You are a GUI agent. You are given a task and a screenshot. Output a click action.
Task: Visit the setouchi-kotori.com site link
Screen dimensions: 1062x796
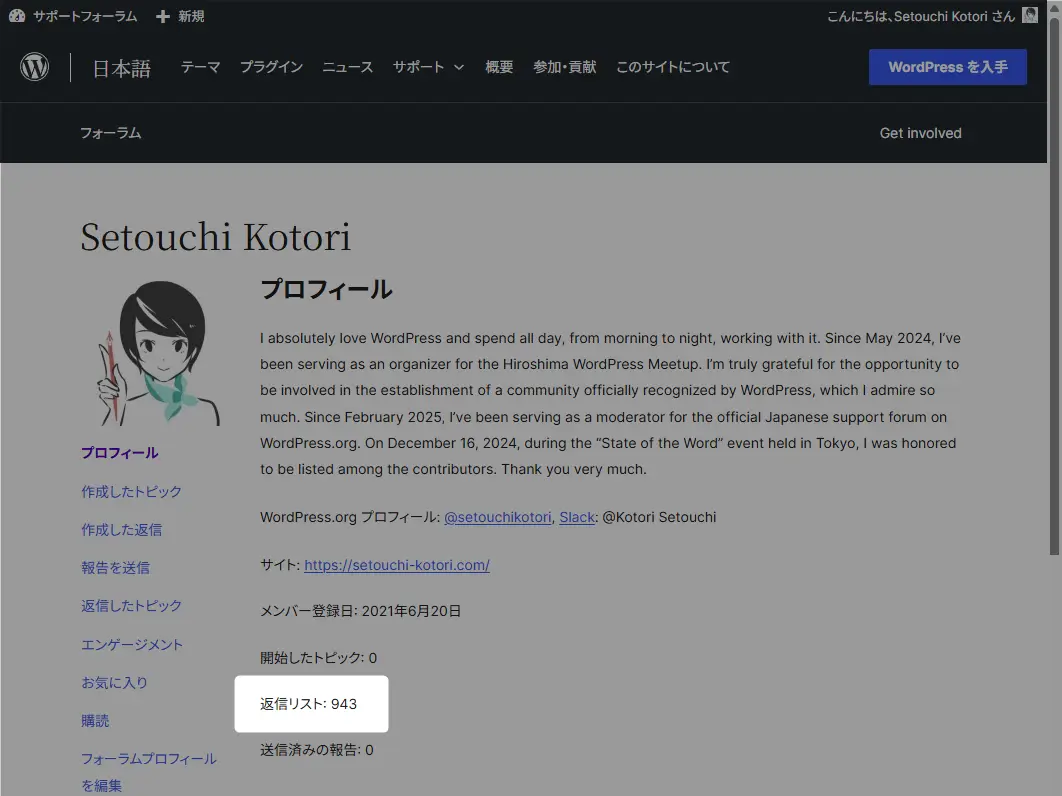[396, 565]
